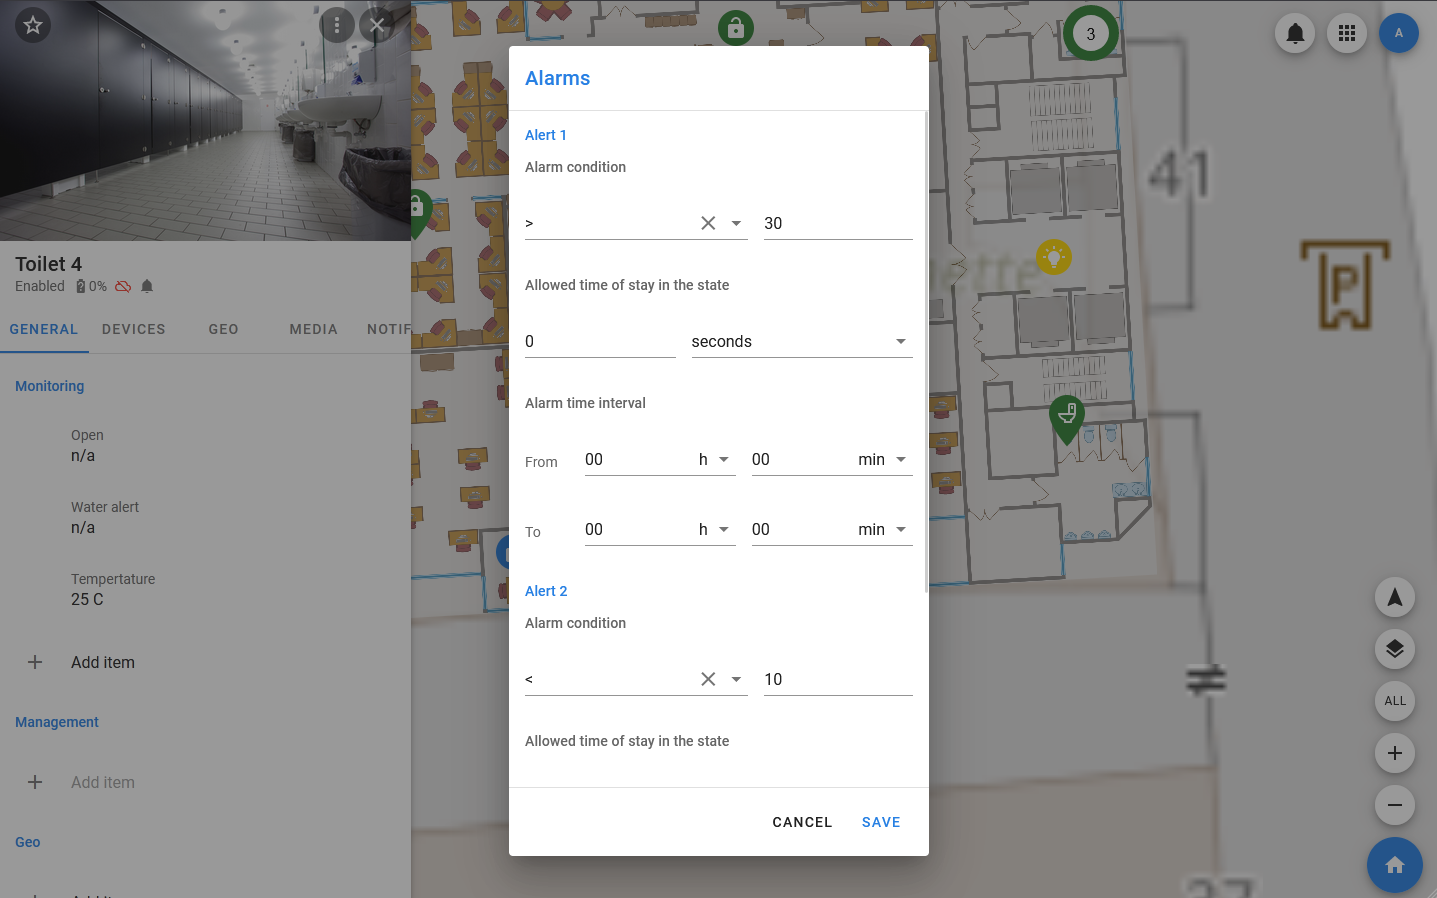This screenshot has height=898, width=1437.
Task: Clear the Alert 1 condition operator
Action: click(708, 223)
